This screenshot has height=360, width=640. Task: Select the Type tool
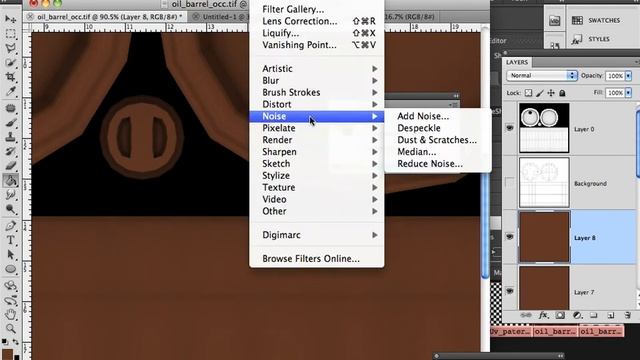(x=11, y=240)
